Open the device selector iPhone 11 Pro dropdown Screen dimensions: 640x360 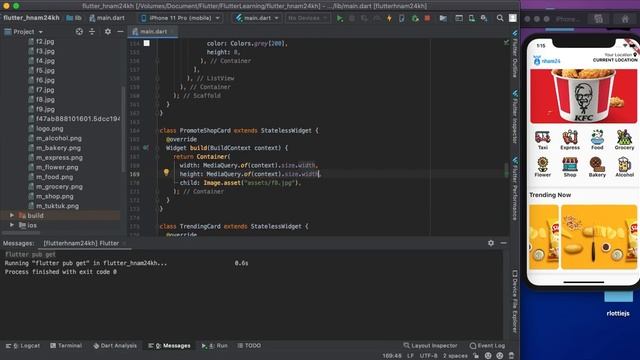click(x=180, y=18)
